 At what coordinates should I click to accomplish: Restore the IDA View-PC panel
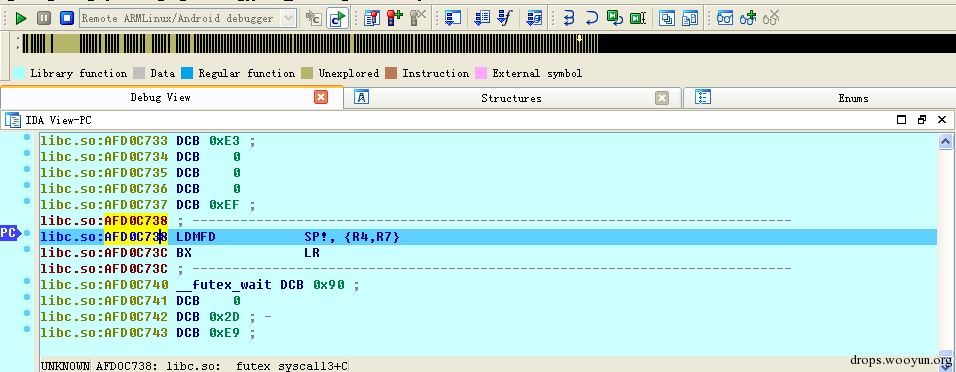pyautogui.click(x=922, y=120)
